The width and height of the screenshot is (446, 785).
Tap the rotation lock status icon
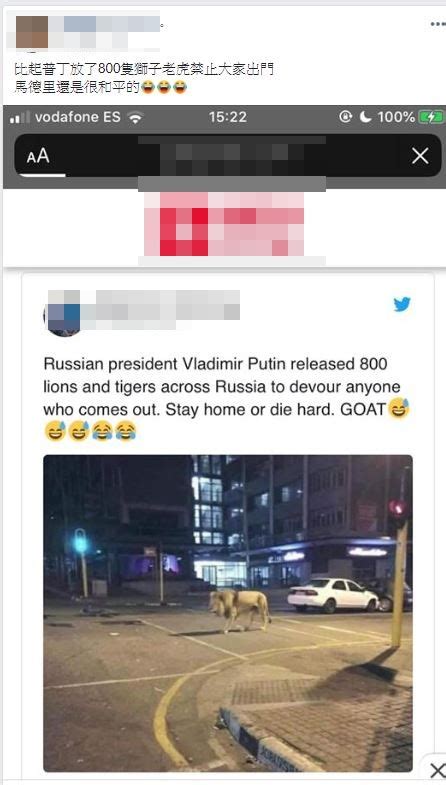345,117
